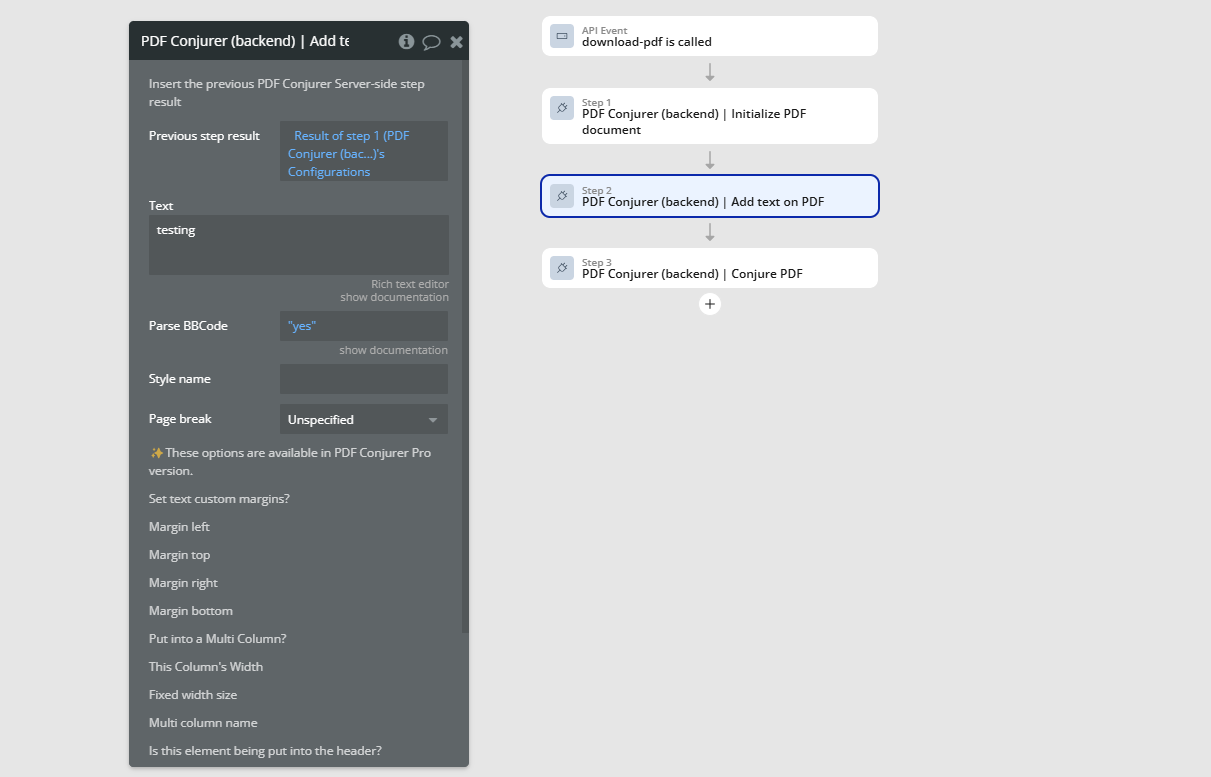
Task: Click the Style name input field
Action: tap(364, 379)
